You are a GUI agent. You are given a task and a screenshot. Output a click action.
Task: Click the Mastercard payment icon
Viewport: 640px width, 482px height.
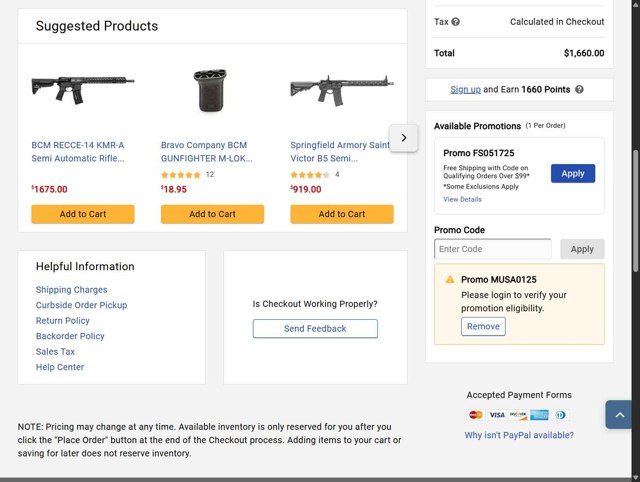pyautogui.click(x=476, y=415)
